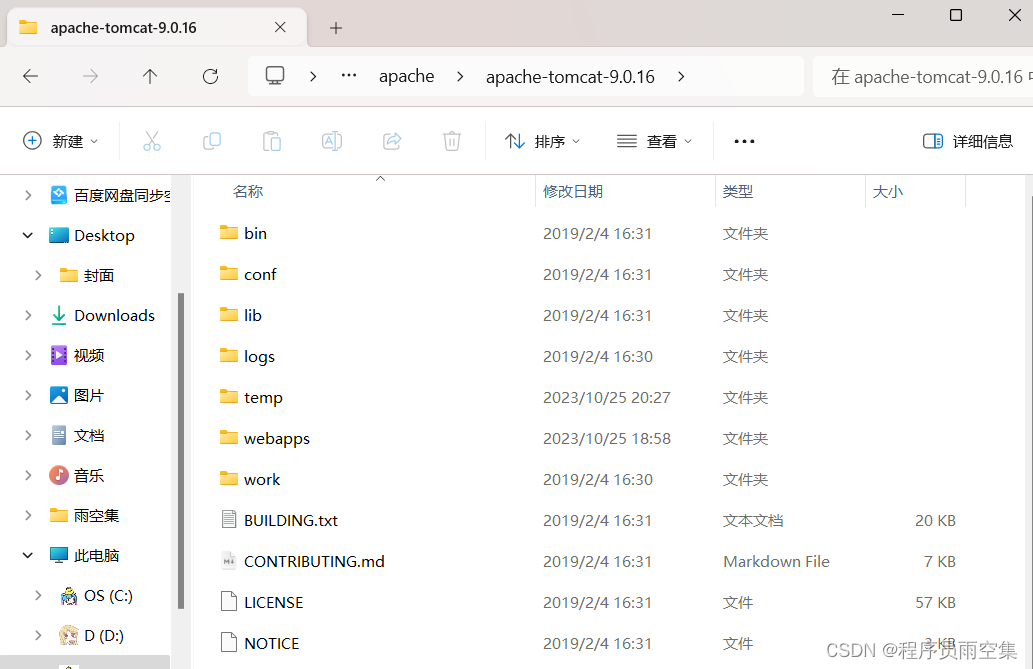Open the 新建 (New) dropdown
Image resolution: width=1033 pixels, height=669 pixels.
click(x=61, y=141)
